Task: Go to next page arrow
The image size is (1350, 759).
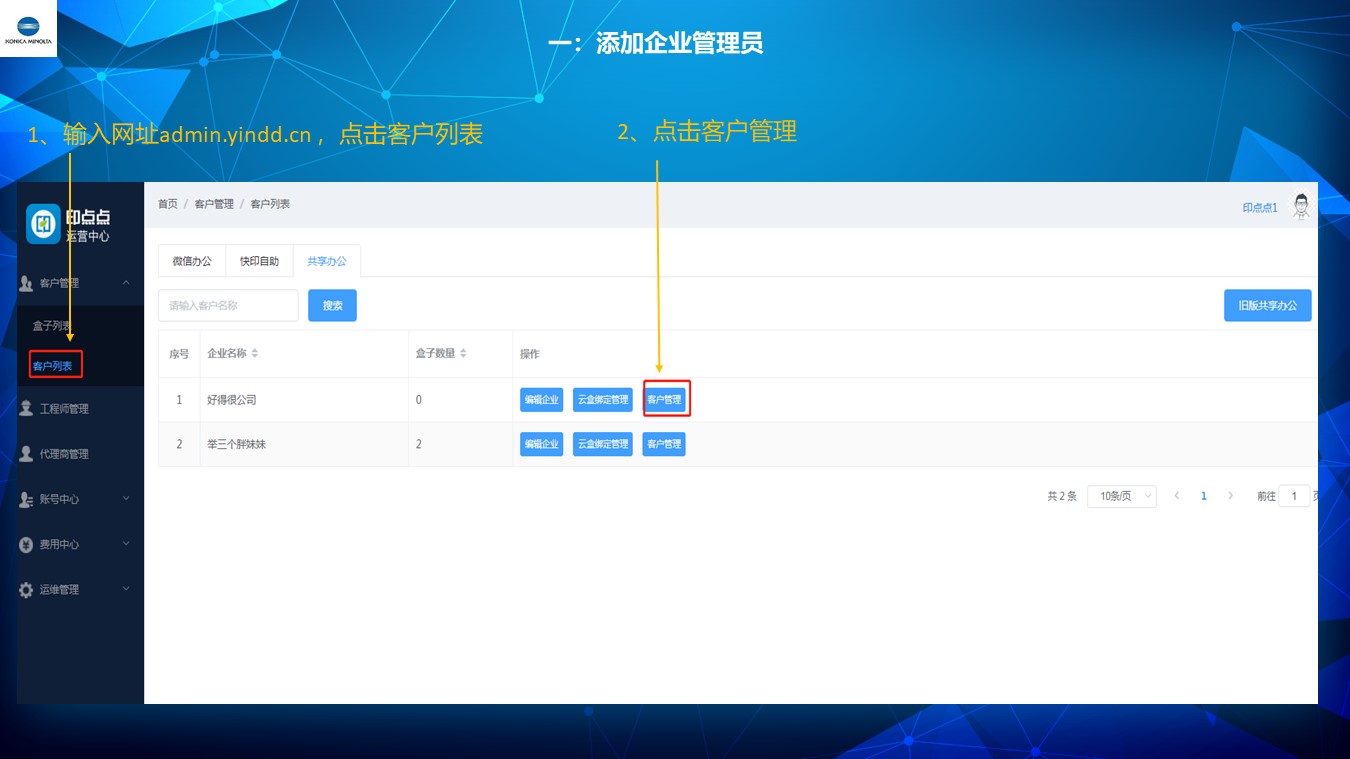Action: (1230, 496)
